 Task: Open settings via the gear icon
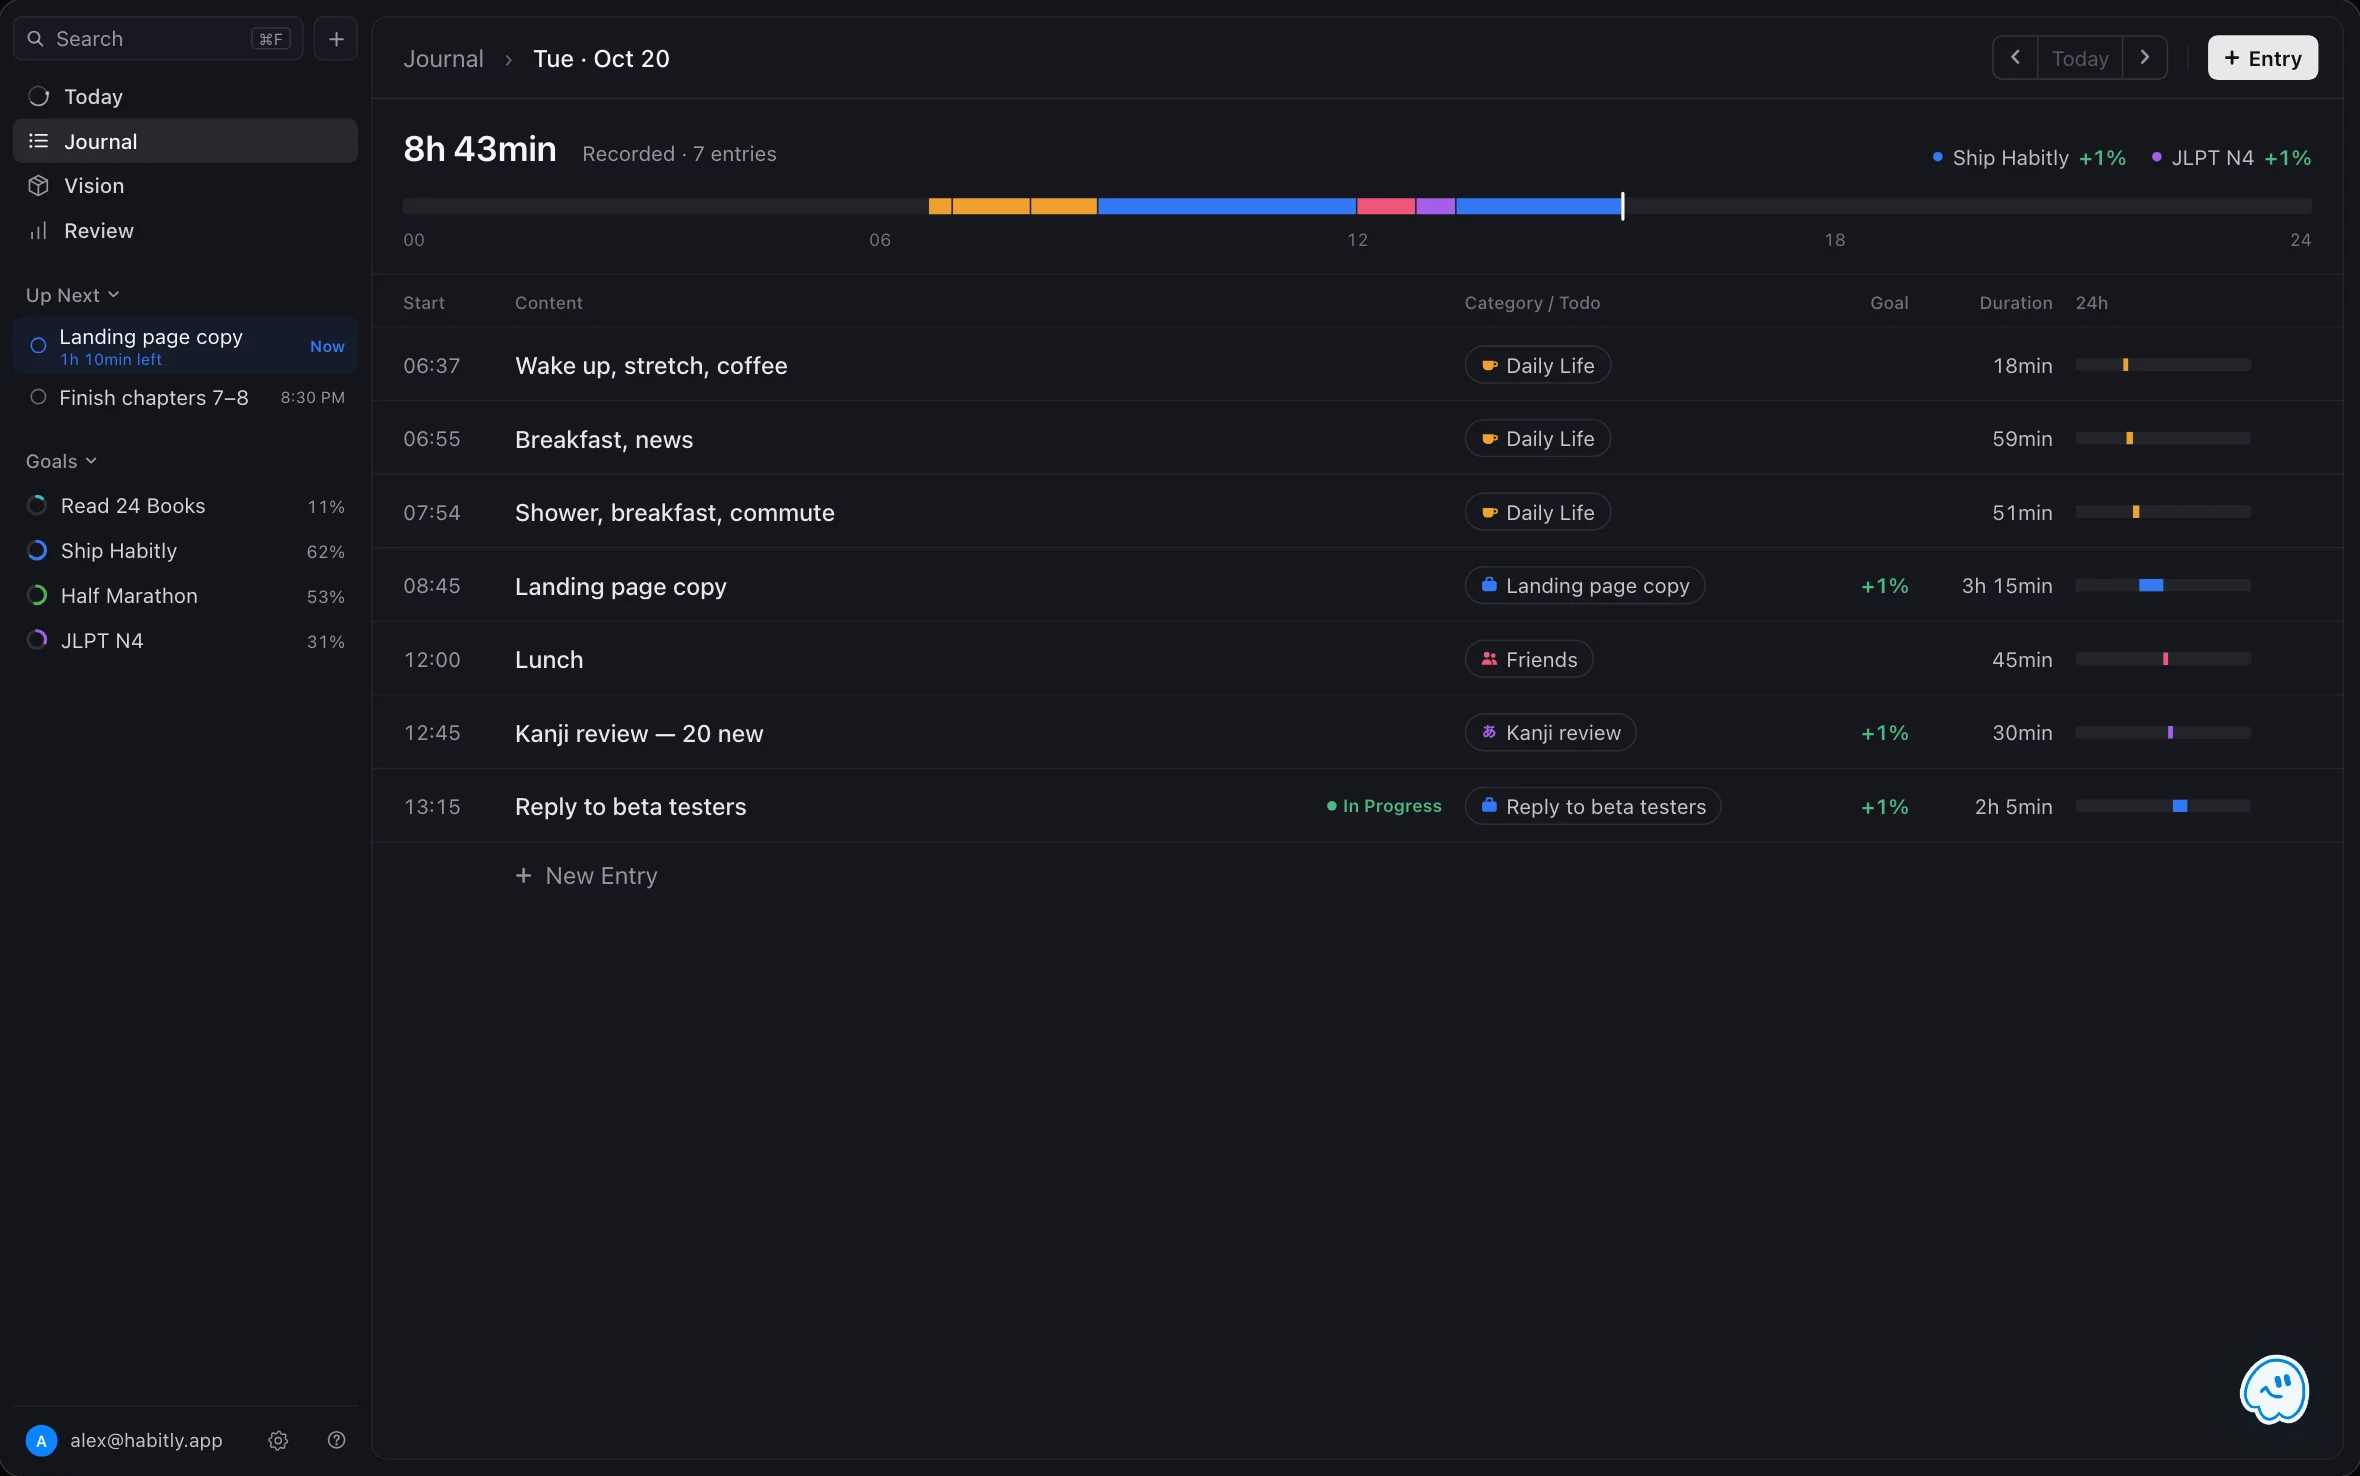278,1440
